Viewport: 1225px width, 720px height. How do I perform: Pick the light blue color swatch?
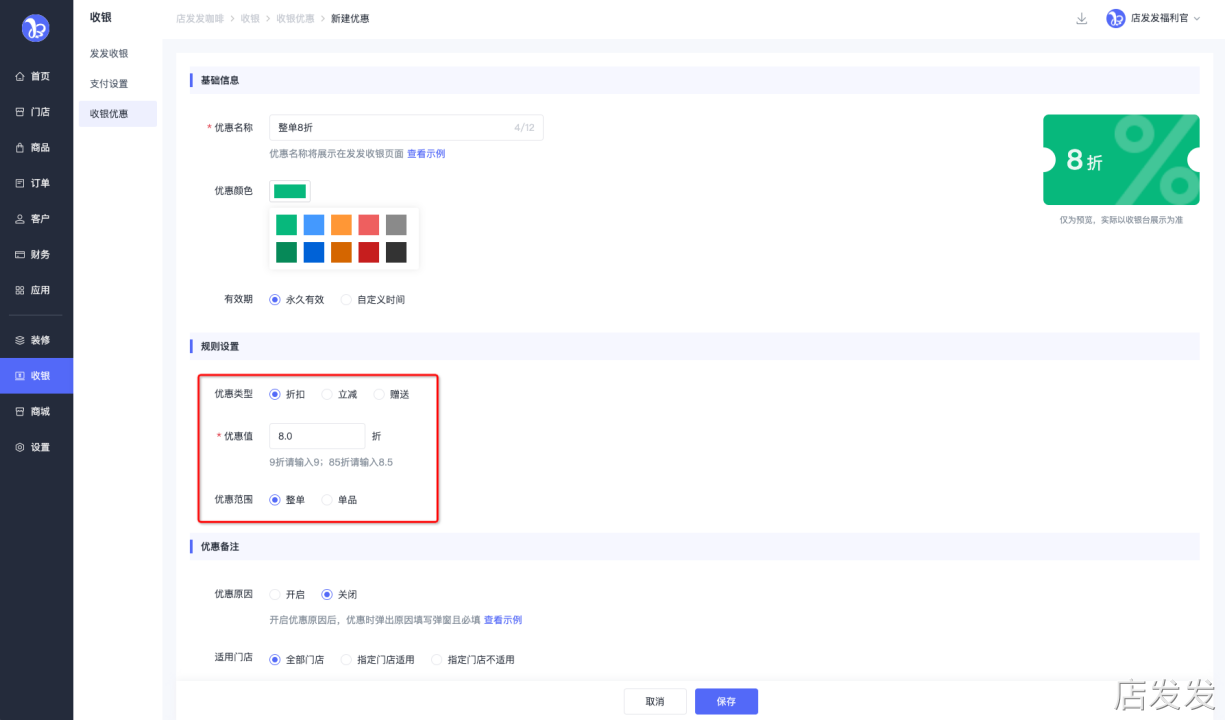(314, 225)
